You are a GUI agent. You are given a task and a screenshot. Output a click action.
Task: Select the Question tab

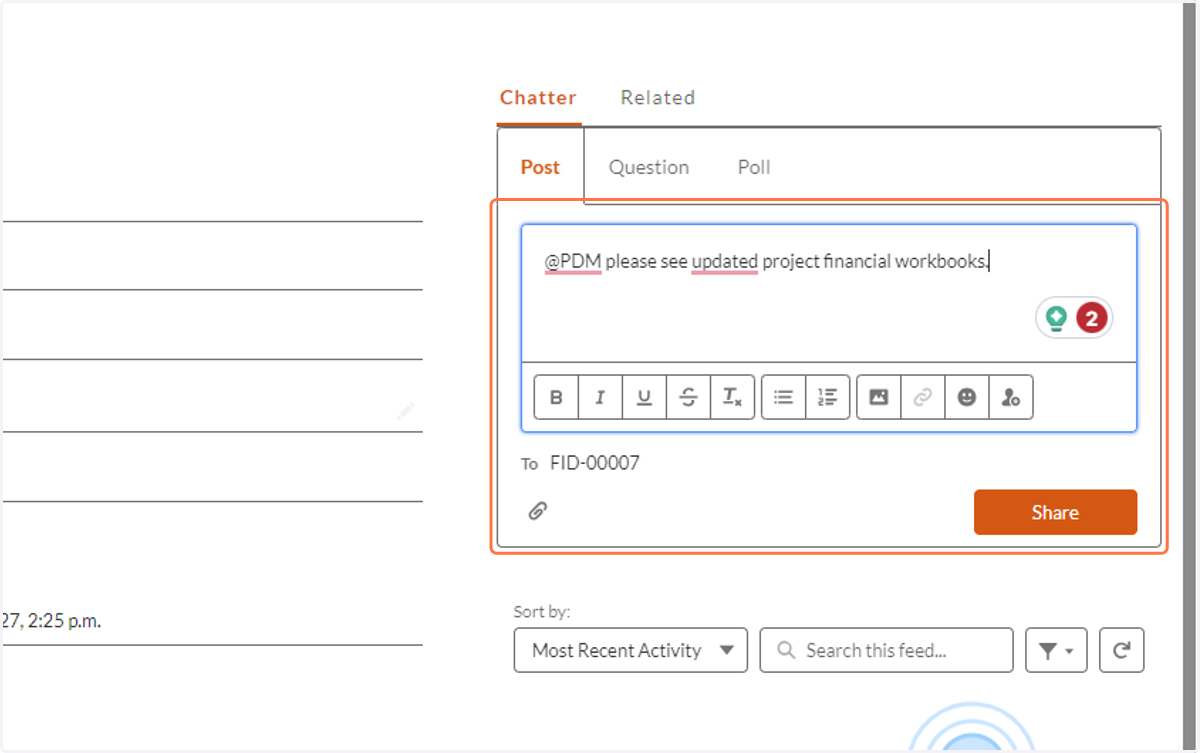tap(649, 167)
